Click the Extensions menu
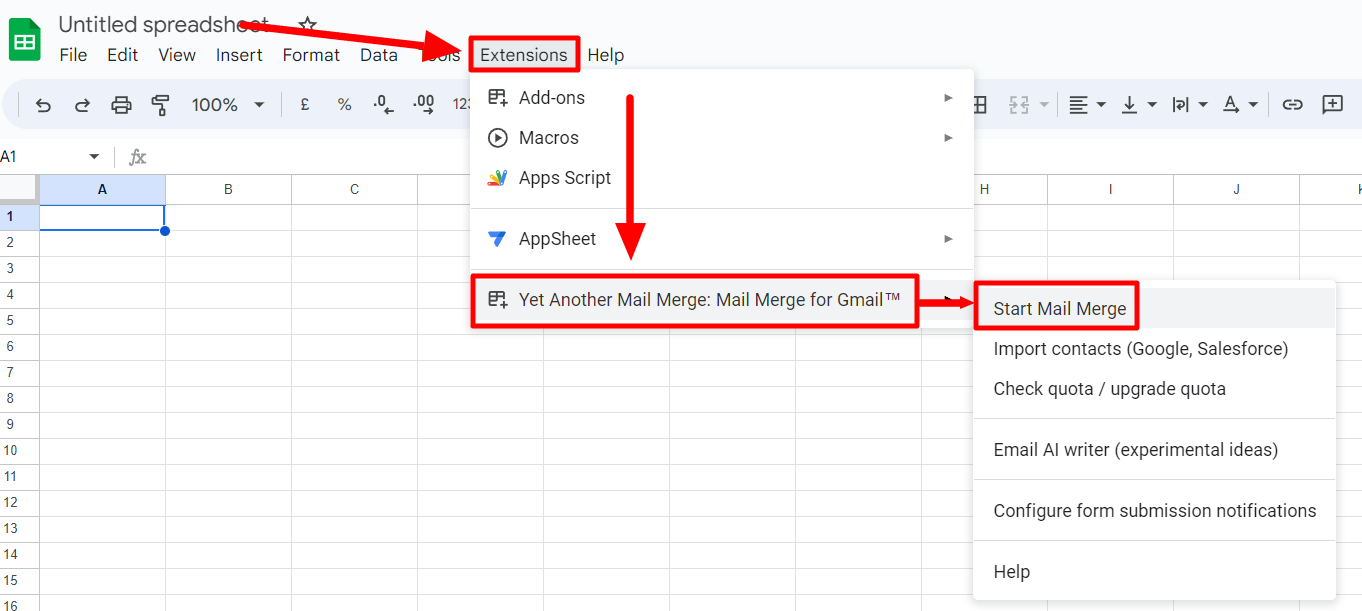The height and width of the screenshot is (611, 1362). (524, 55)
